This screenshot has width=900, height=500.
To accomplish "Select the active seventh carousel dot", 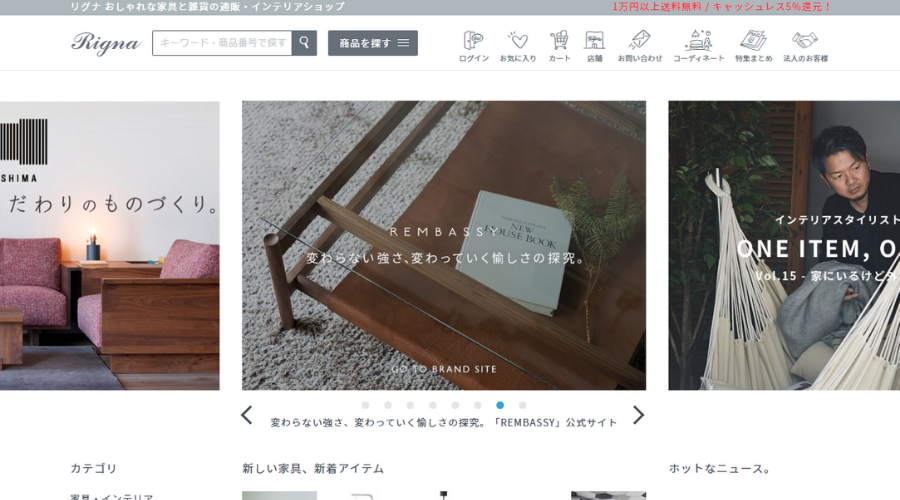I will [500, 405].
